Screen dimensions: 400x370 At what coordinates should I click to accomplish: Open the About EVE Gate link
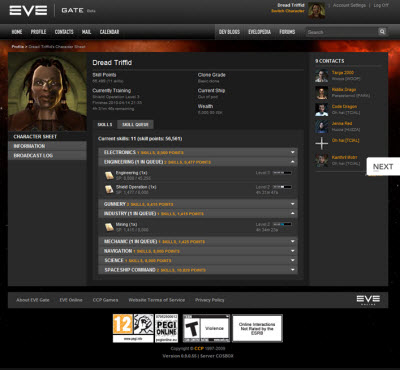click(33, 300)
